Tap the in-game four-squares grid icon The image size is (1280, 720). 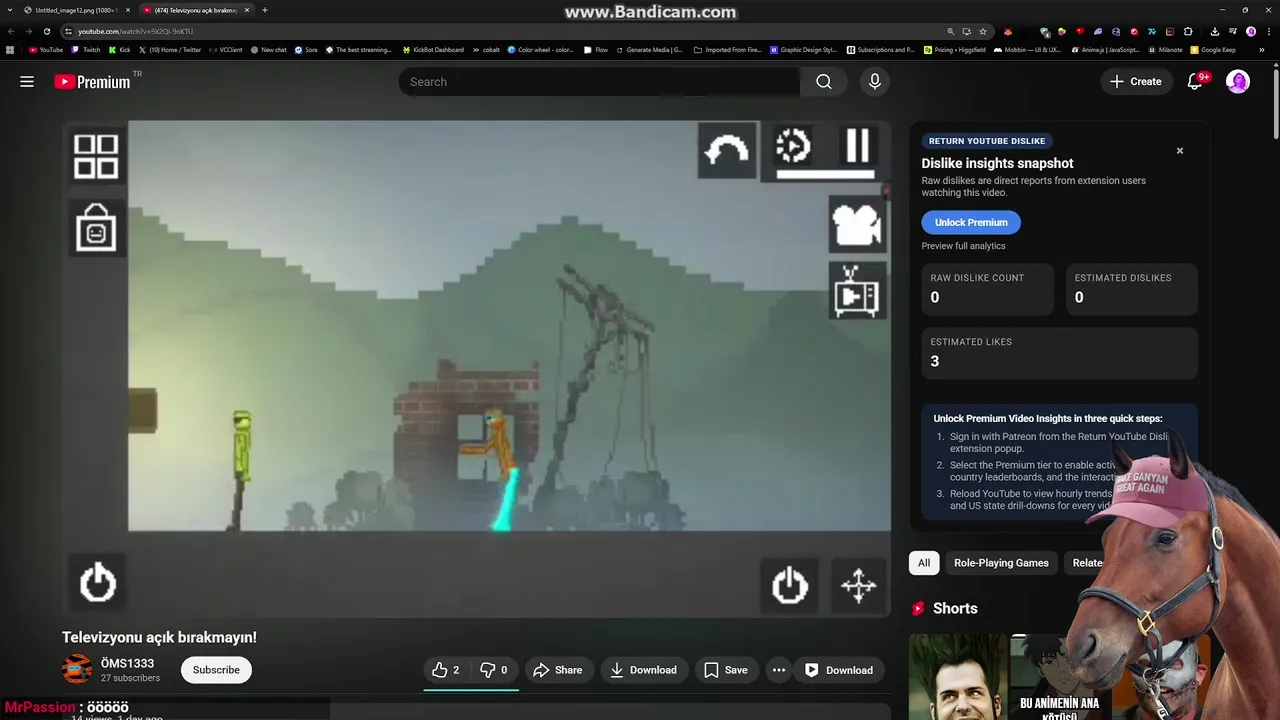pos(96,157)
